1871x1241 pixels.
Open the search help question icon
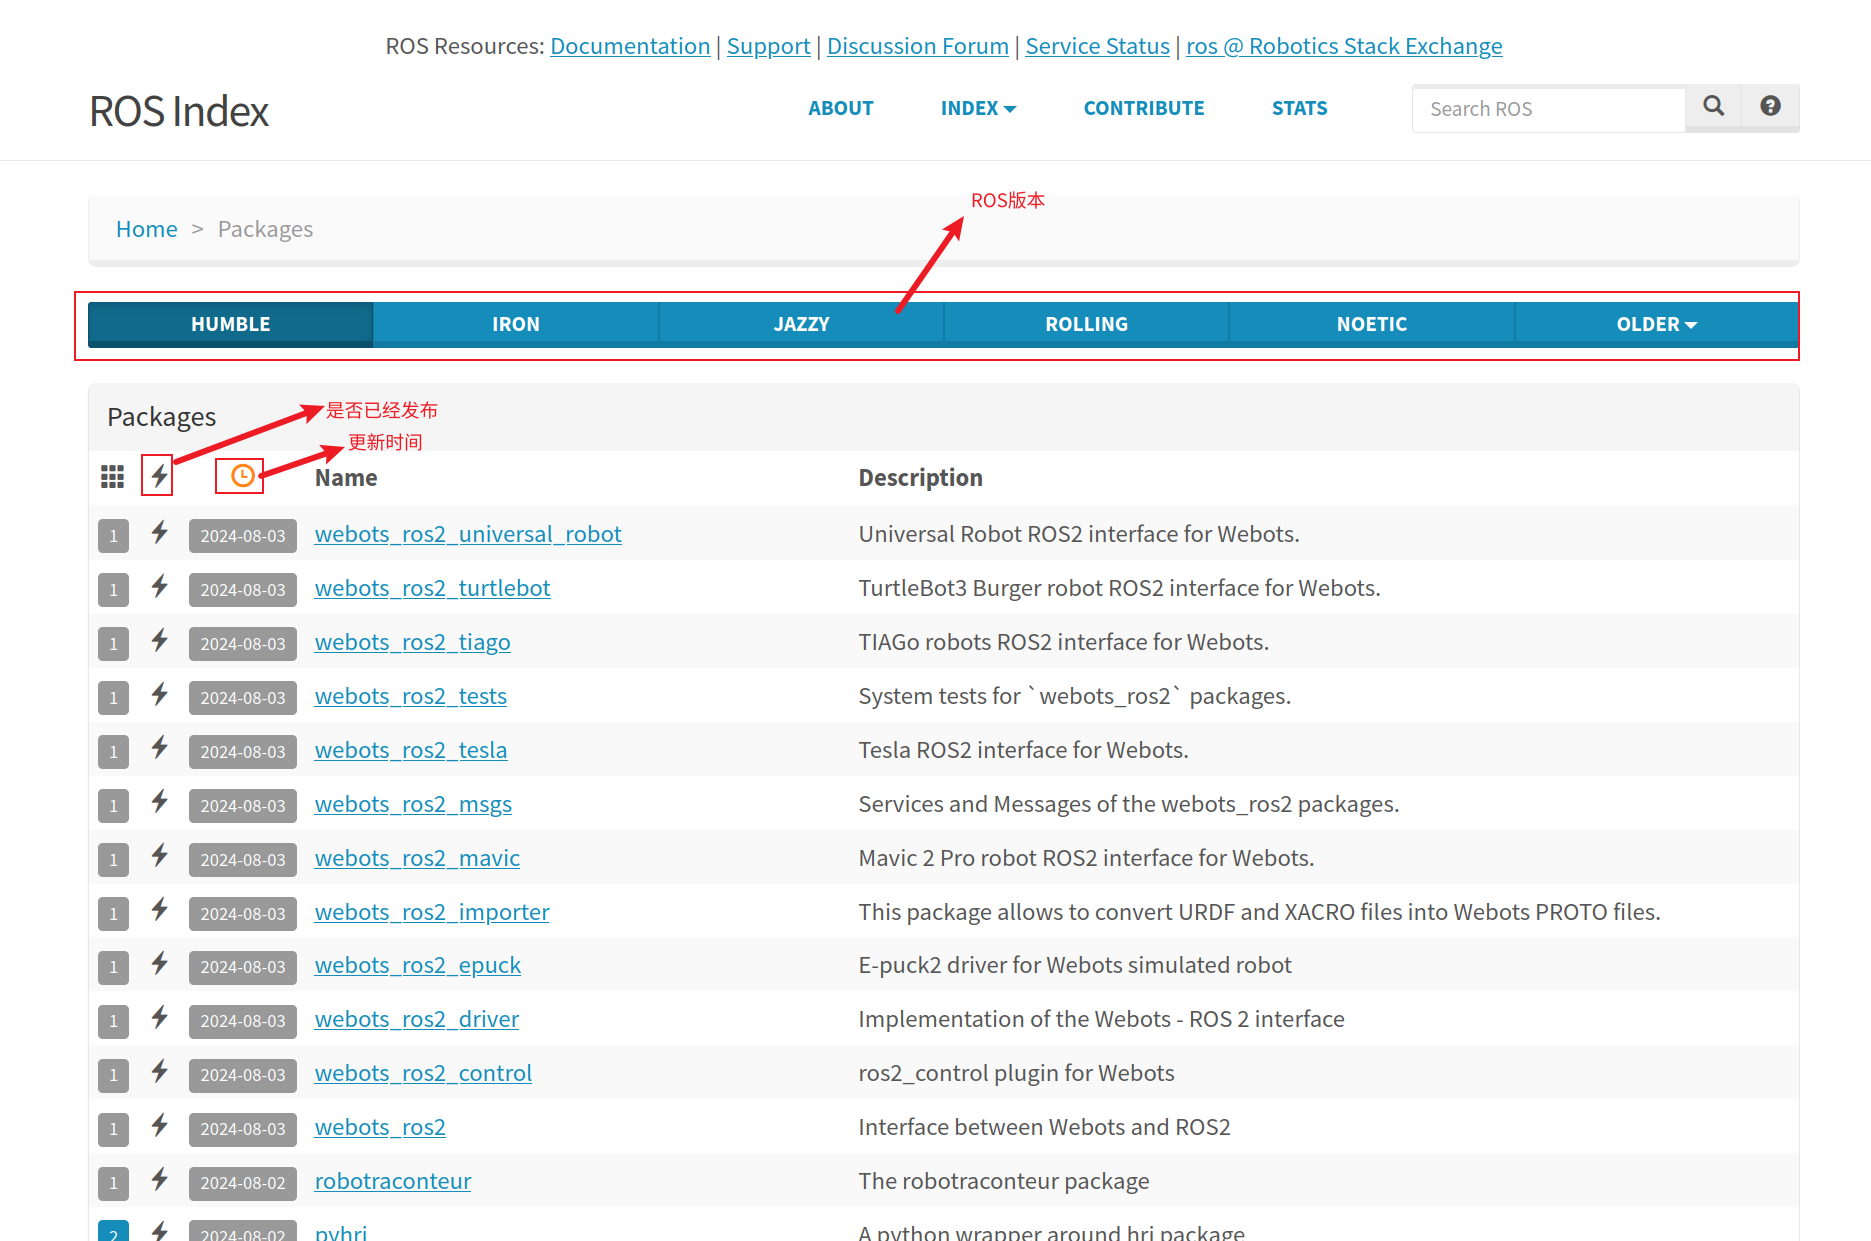[1770, 108]
